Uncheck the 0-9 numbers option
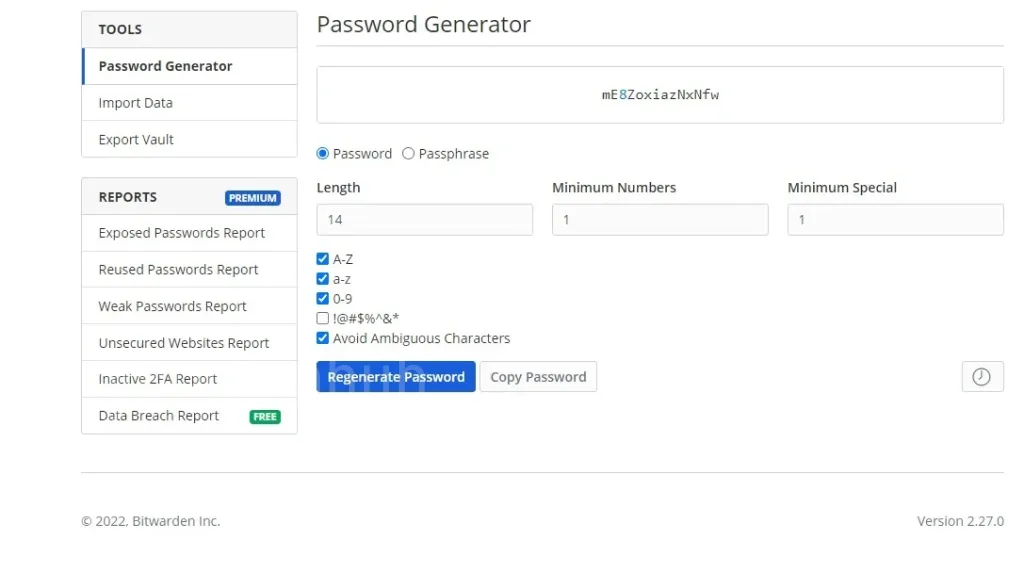1024x576 pixels. point(322,298)
